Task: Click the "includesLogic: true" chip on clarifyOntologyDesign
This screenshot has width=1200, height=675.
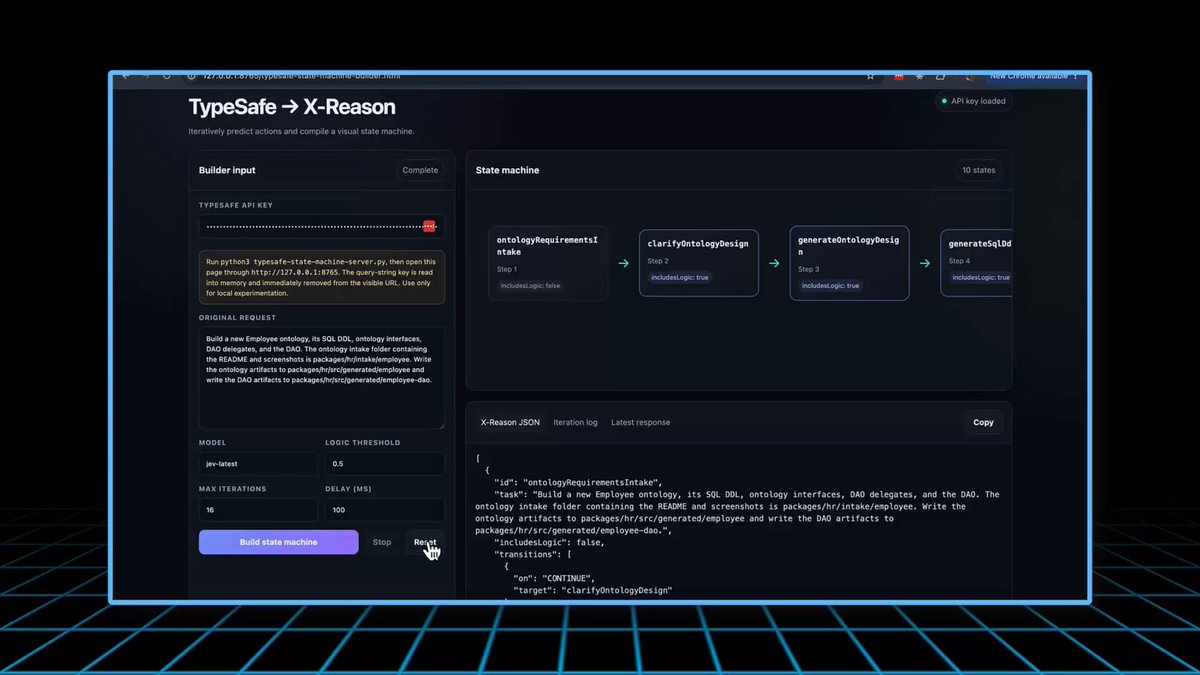Action: click(680, 277)
